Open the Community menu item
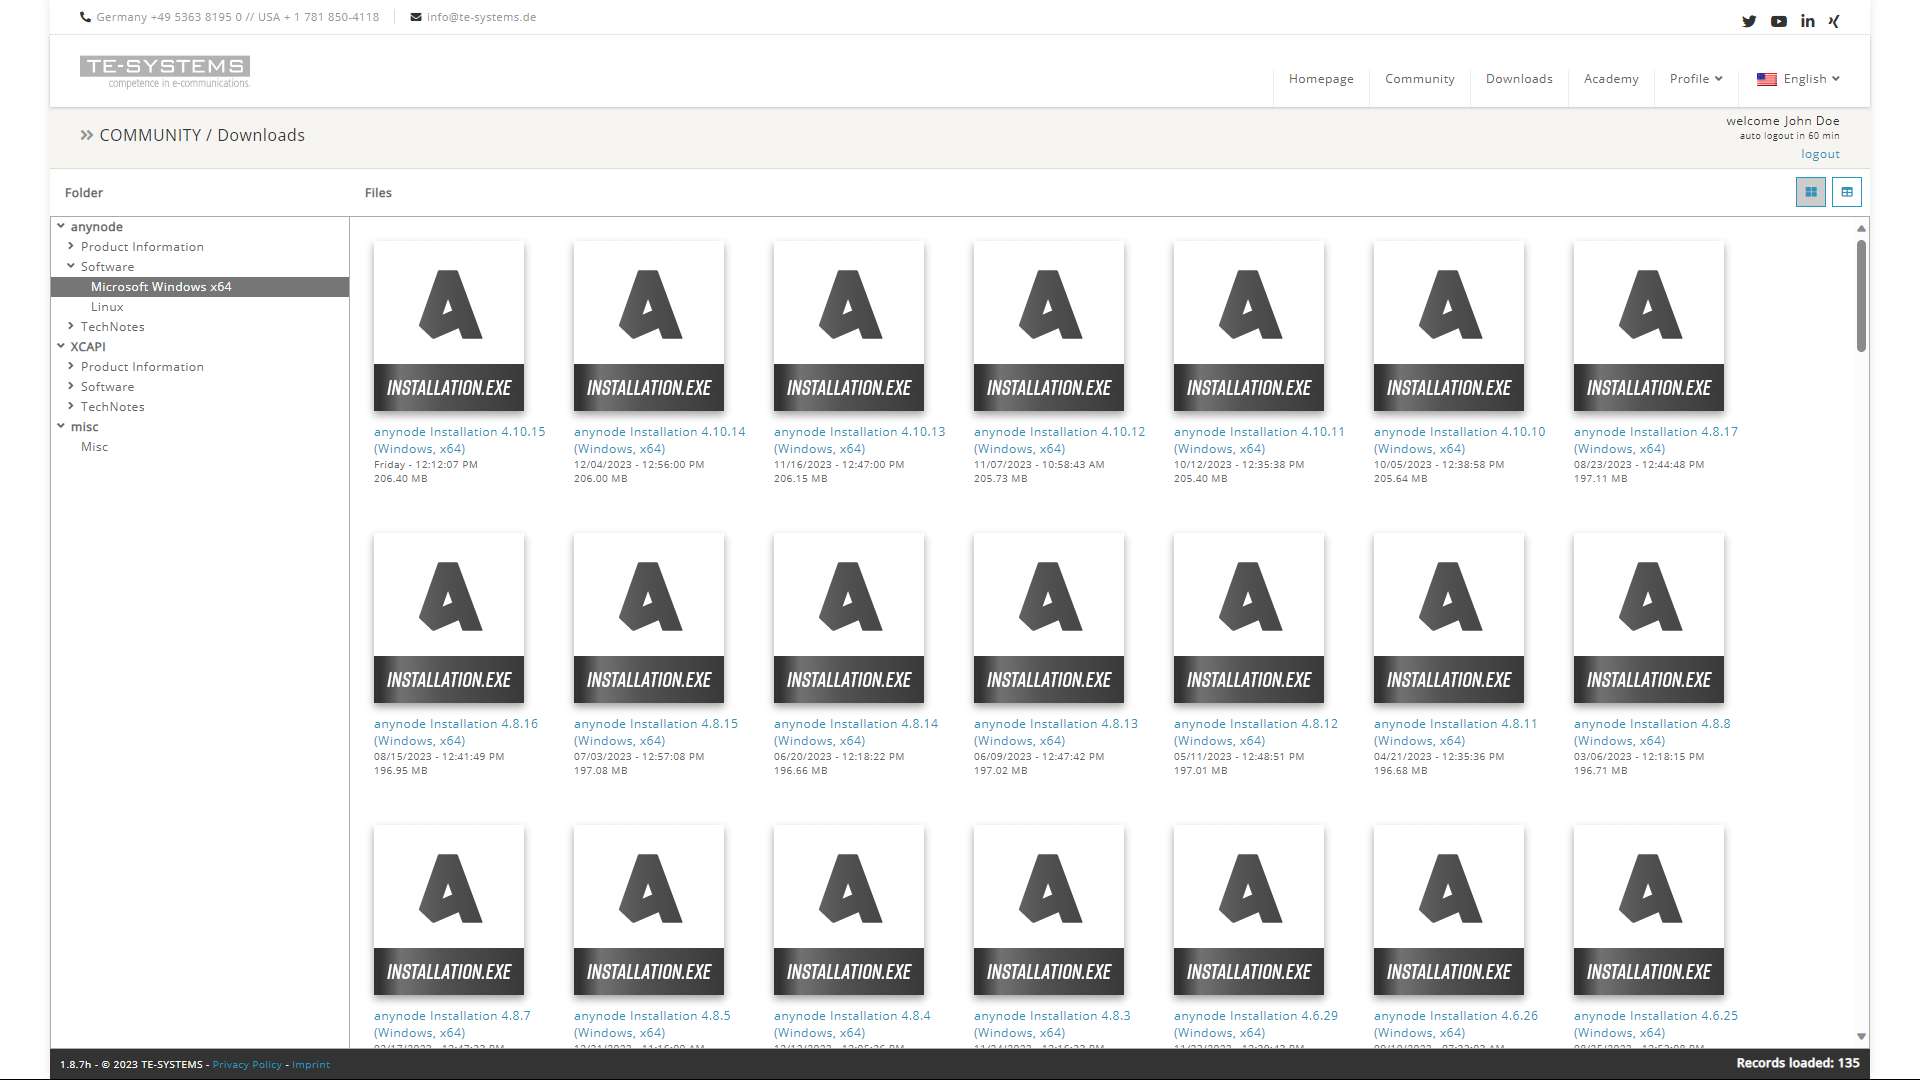This screenshot has height=1080, width=1920. [x=1420, y=79]
